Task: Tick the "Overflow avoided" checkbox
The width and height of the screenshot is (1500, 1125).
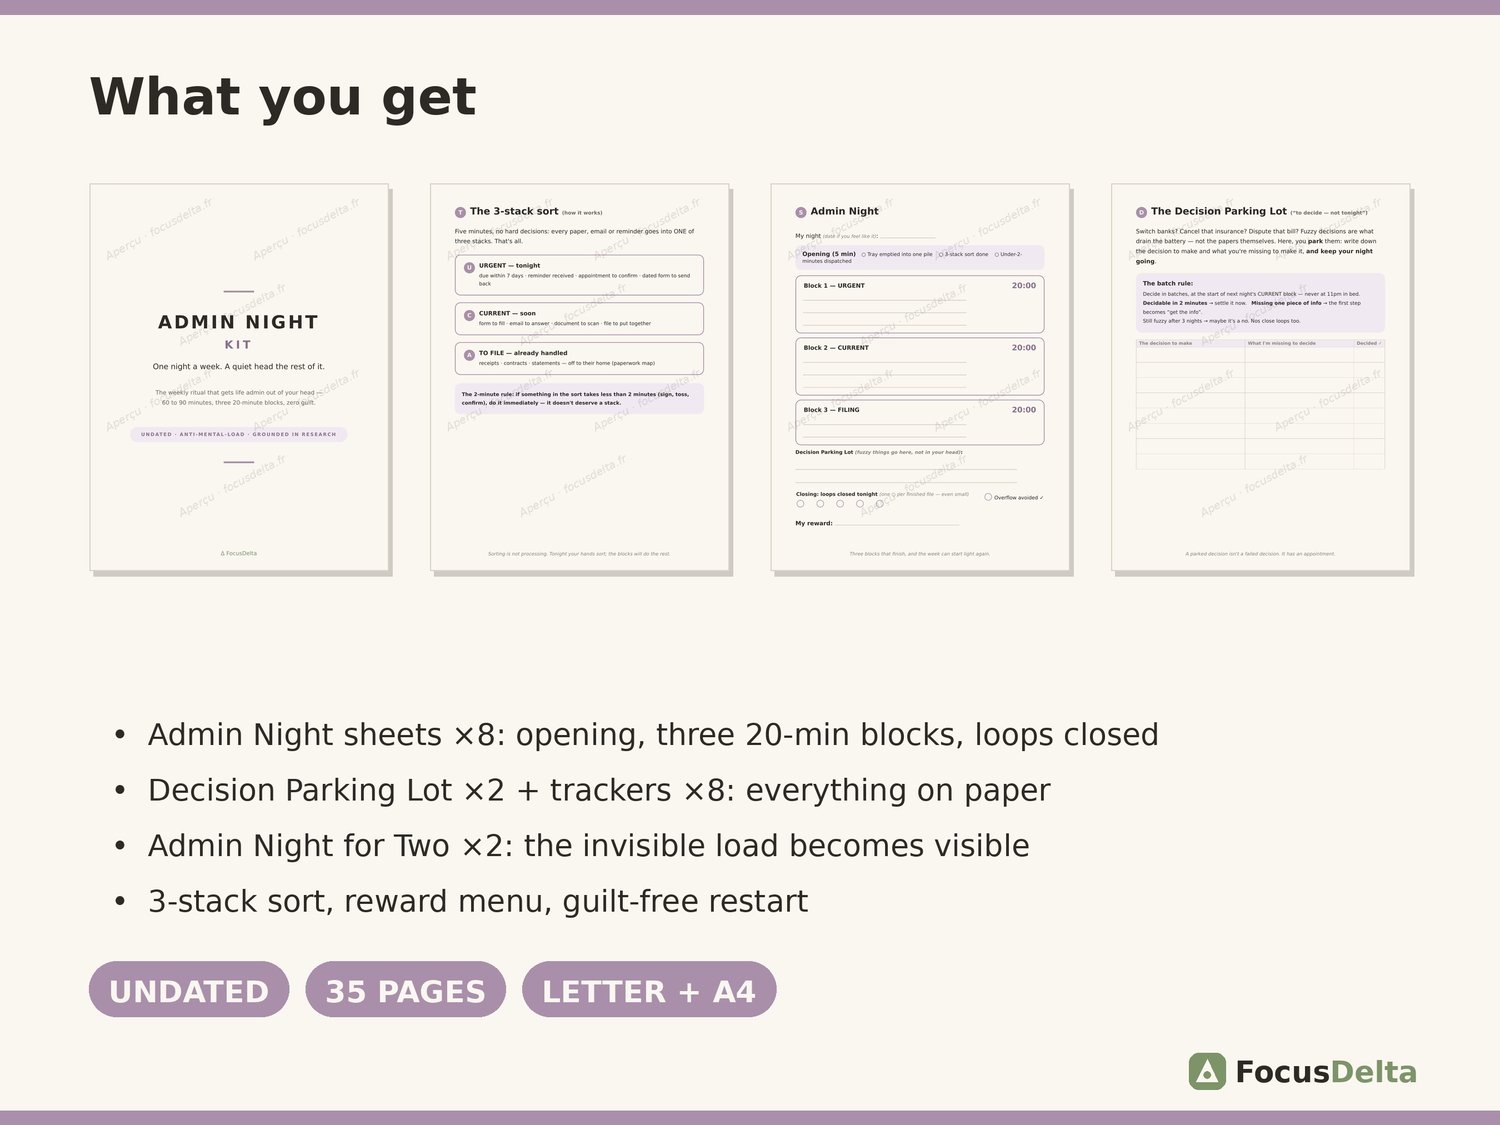Action: (x=988, y=497)
